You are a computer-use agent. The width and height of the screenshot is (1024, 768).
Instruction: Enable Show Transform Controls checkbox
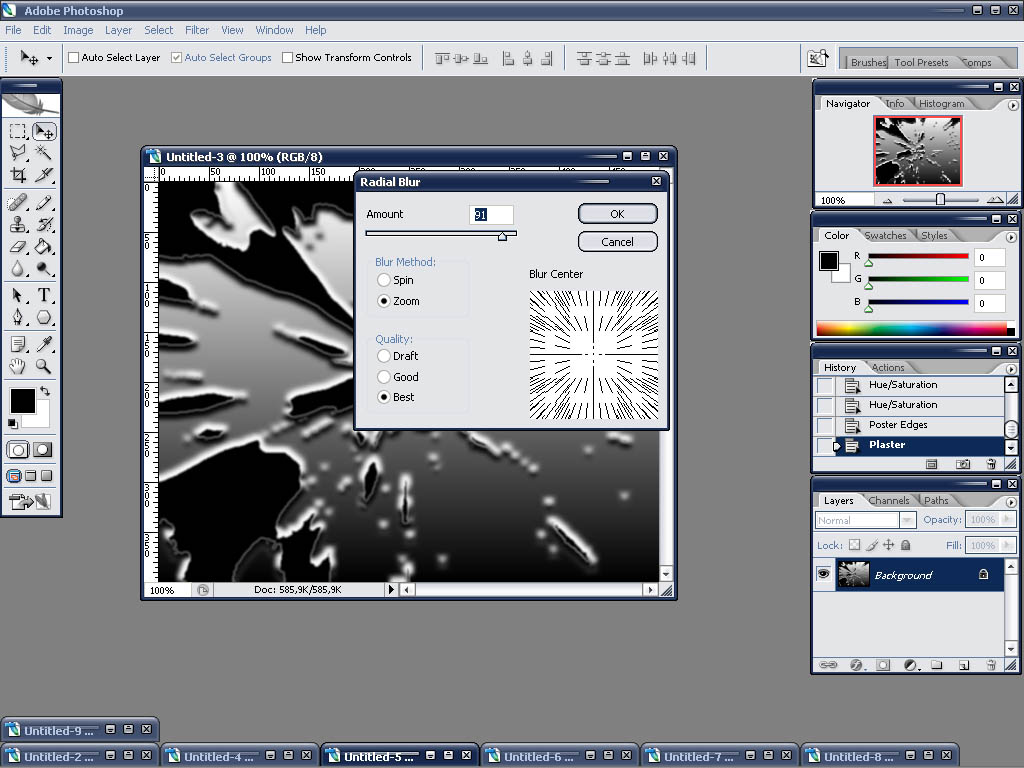288,58
